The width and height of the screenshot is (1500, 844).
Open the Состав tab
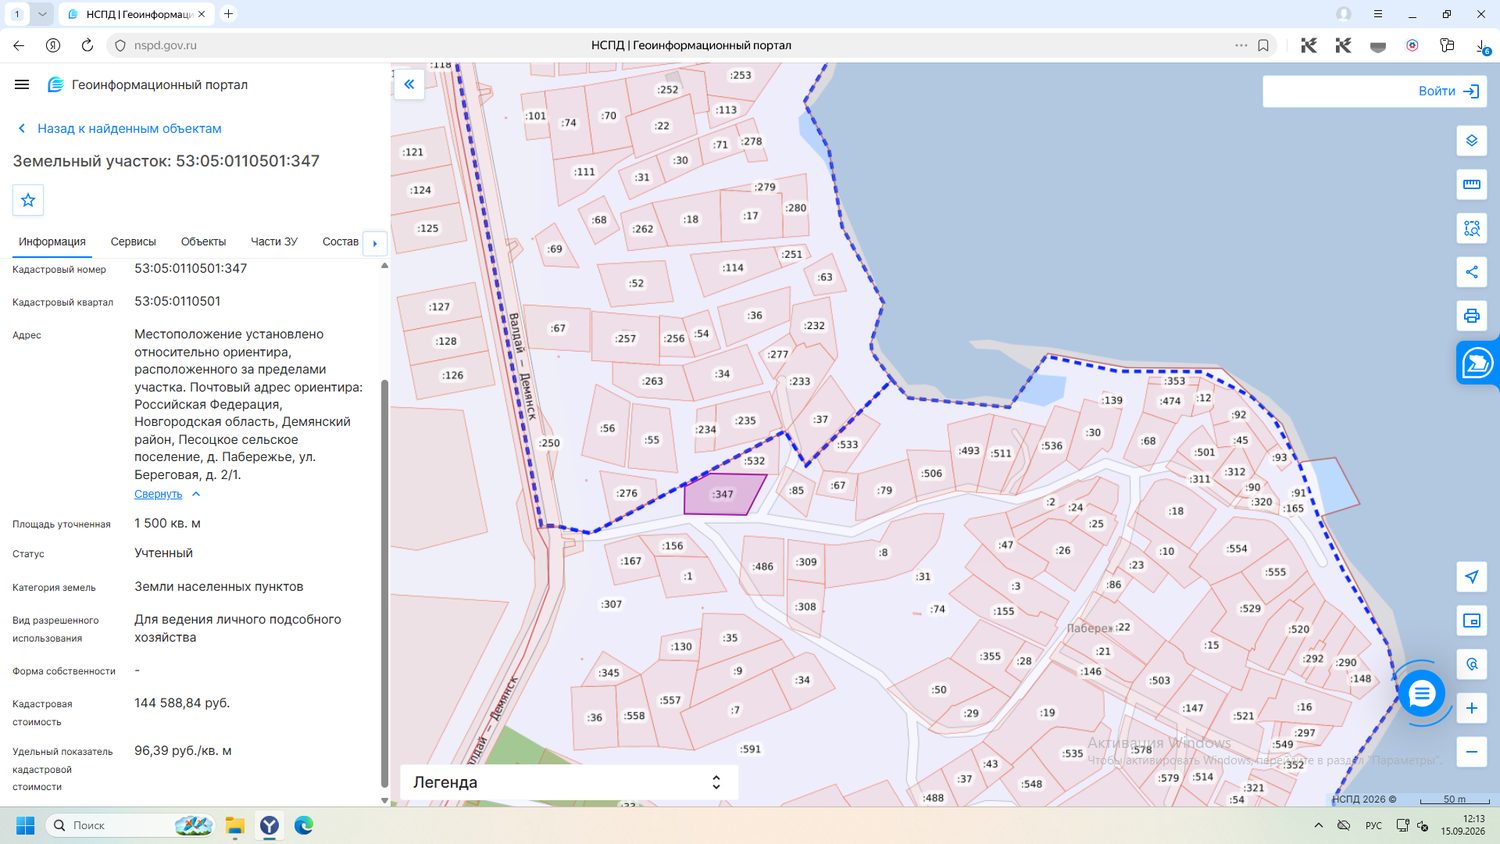[340, 242]
